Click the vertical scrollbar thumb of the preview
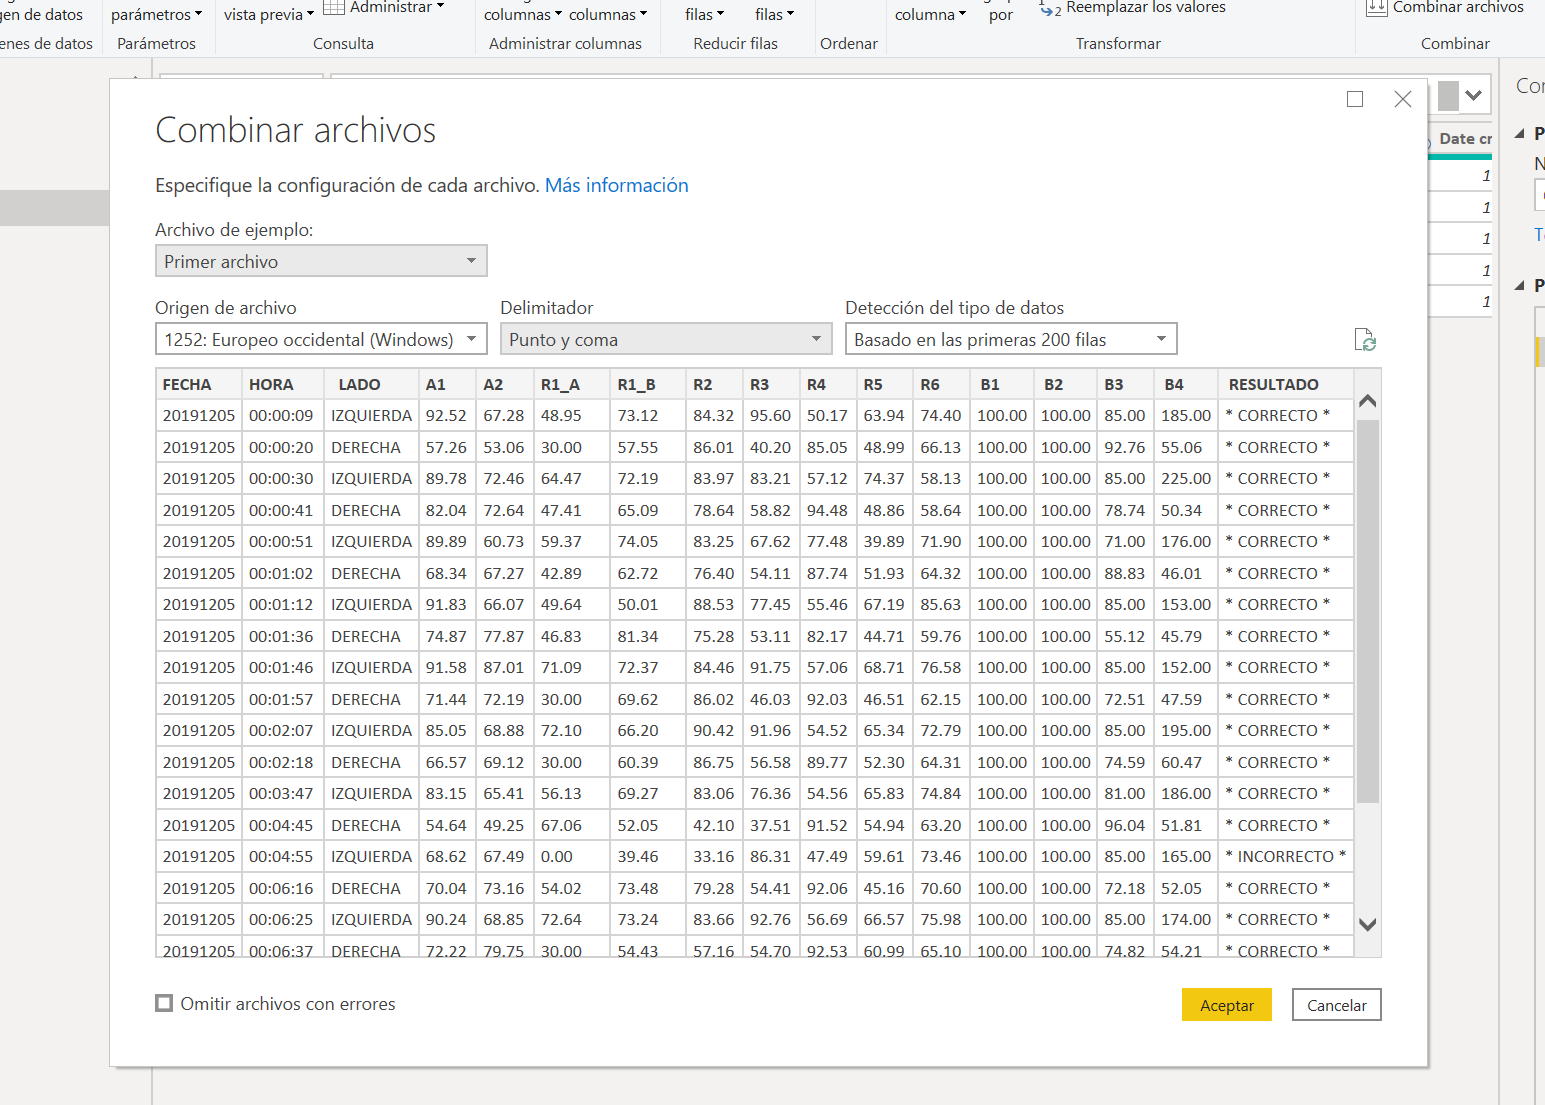The width and height of the screenshot is (1545, 1105). coord(1368,610)
